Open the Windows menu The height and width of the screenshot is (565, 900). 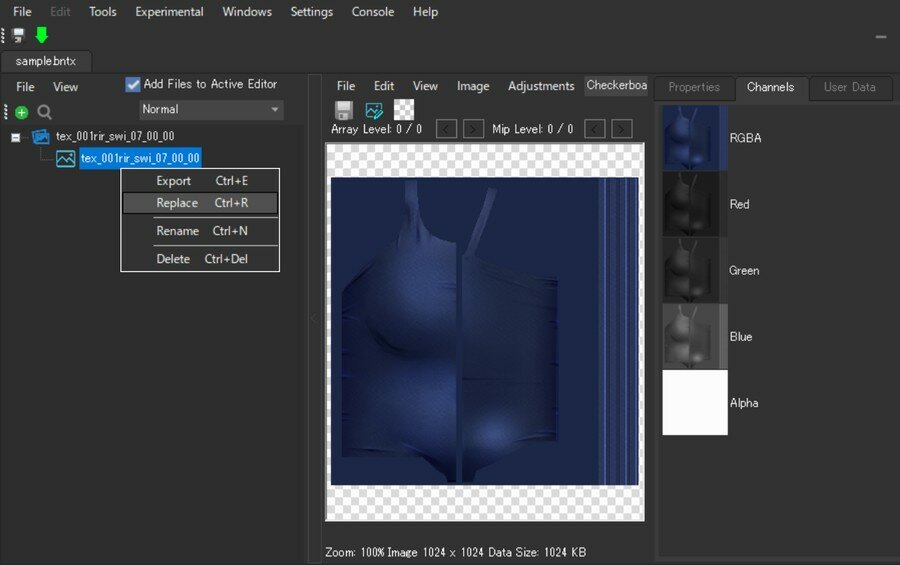tap(247, 11)
